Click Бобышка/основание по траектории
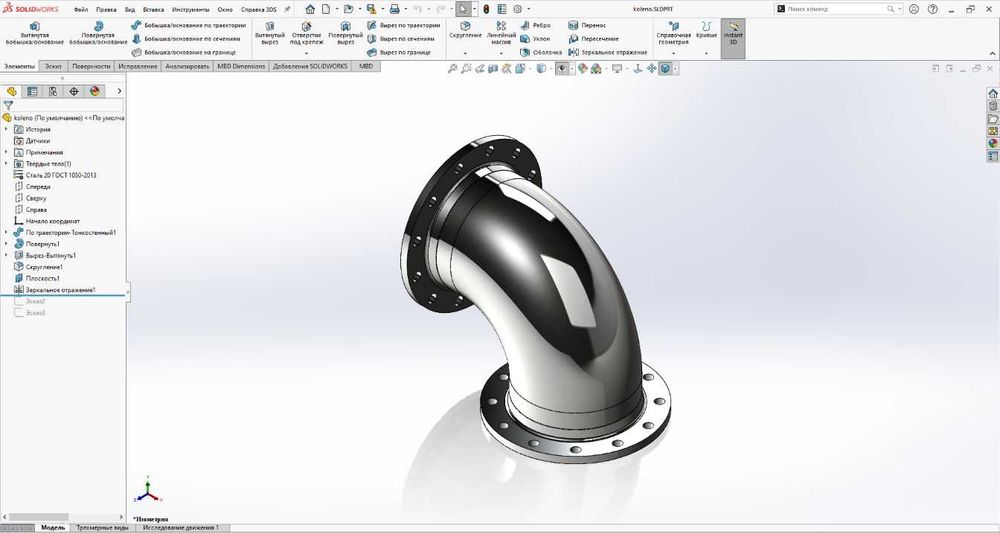 (188, 26)
